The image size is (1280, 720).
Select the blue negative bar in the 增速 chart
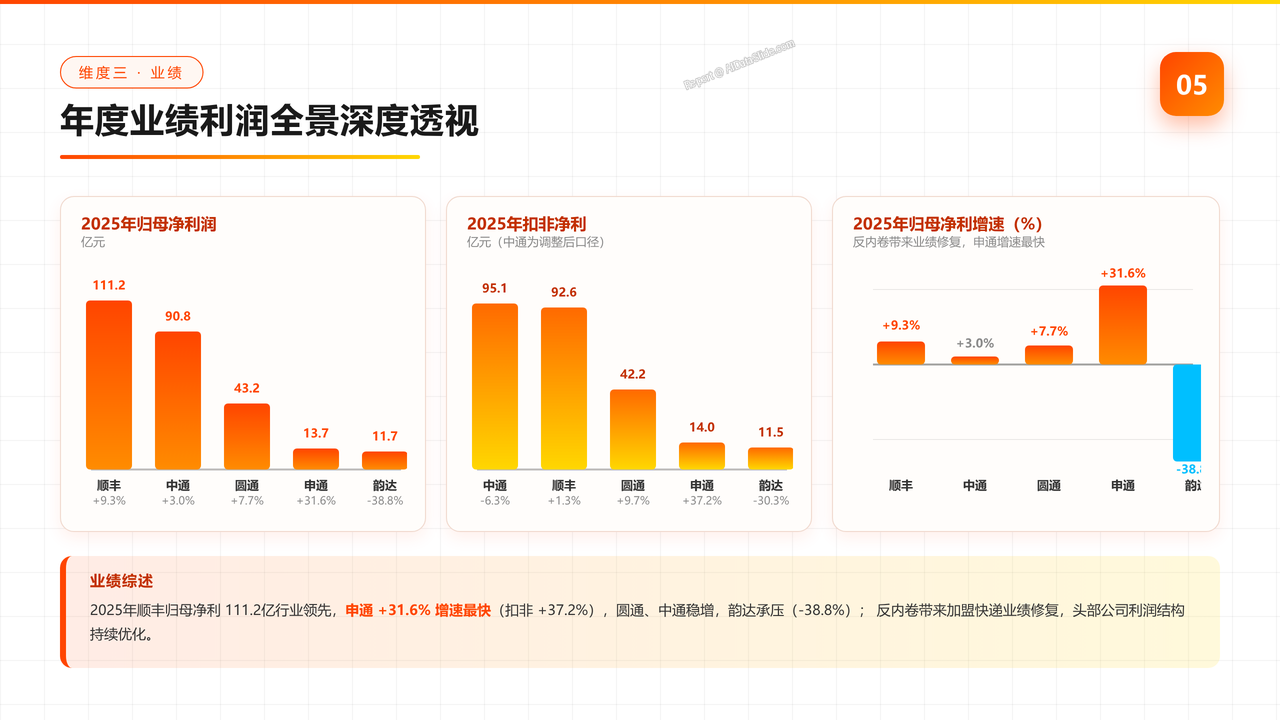[x=1187, y=412]
